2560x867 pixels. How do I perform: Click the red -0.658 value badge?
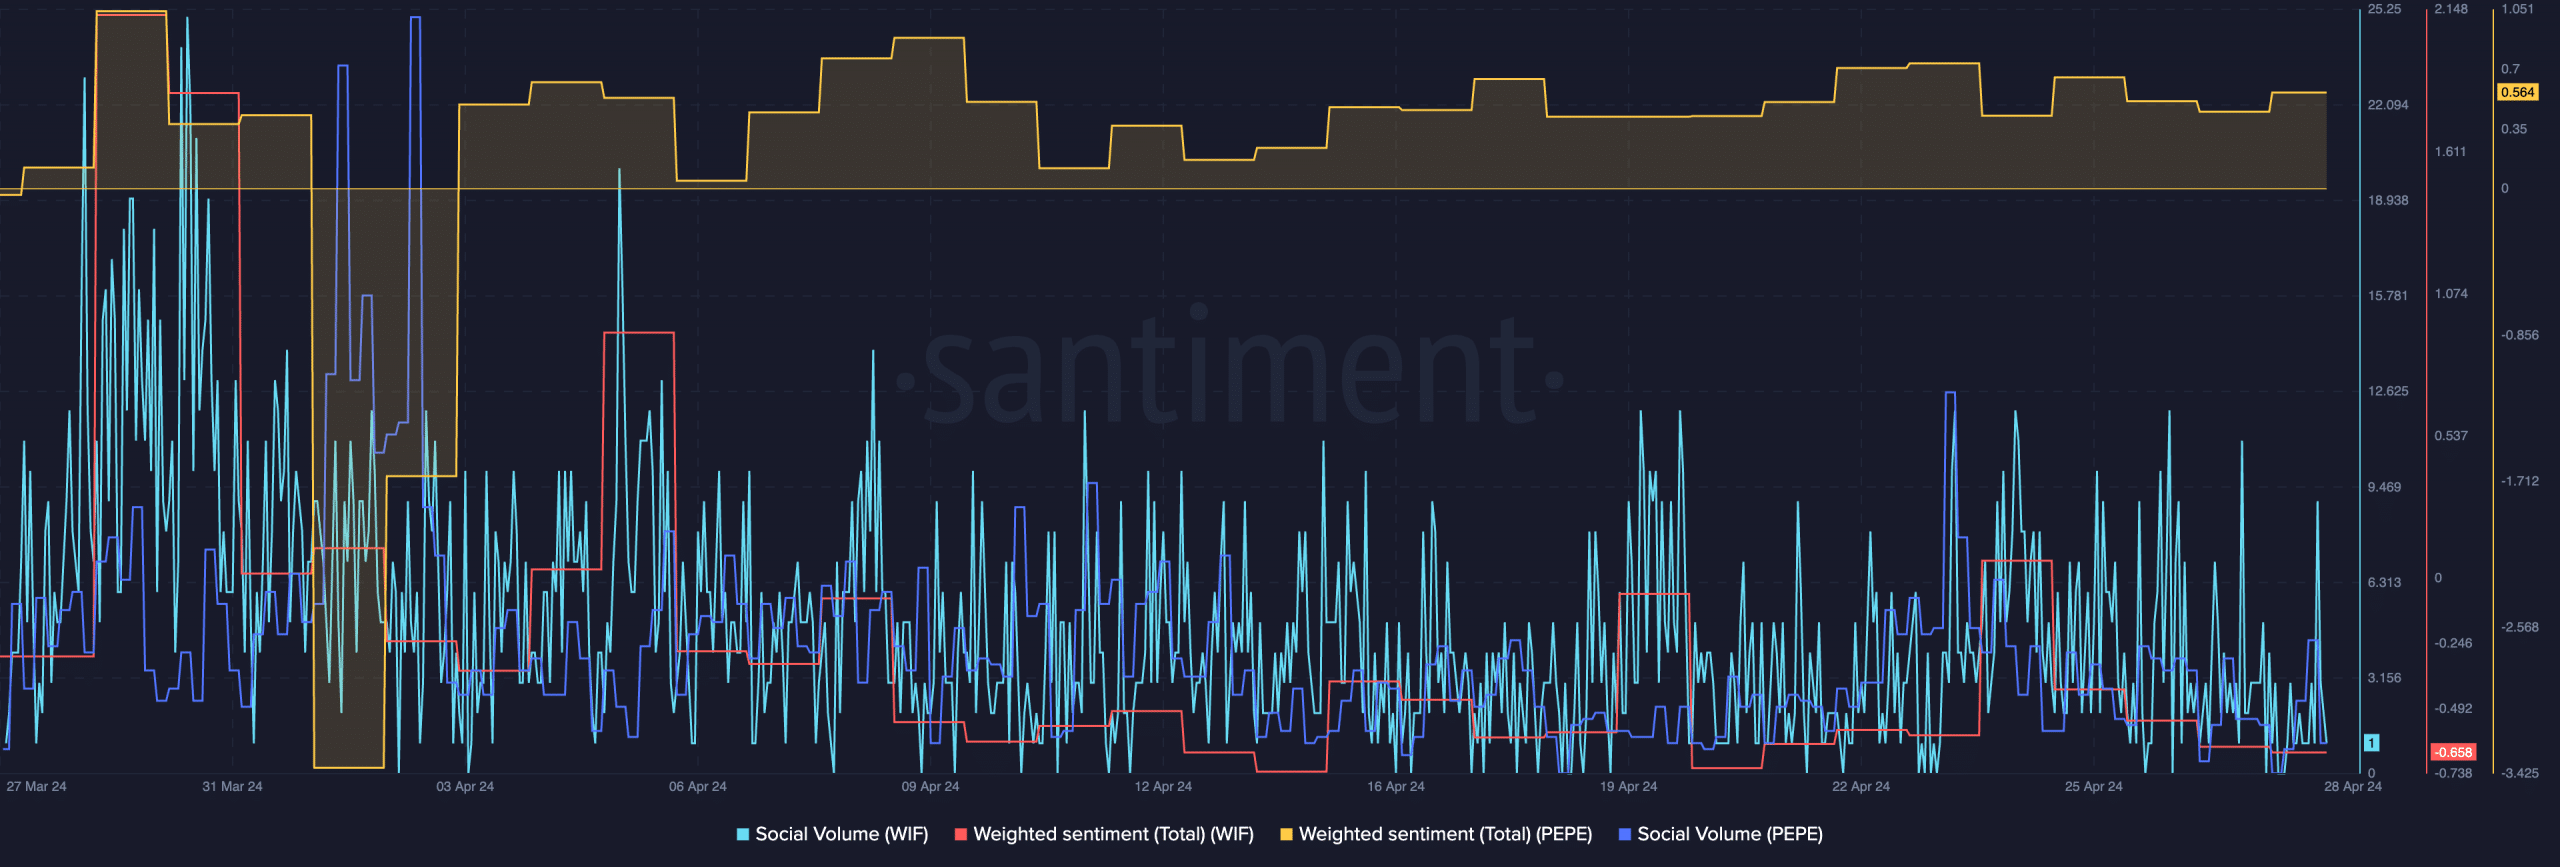click(2453, 752)
